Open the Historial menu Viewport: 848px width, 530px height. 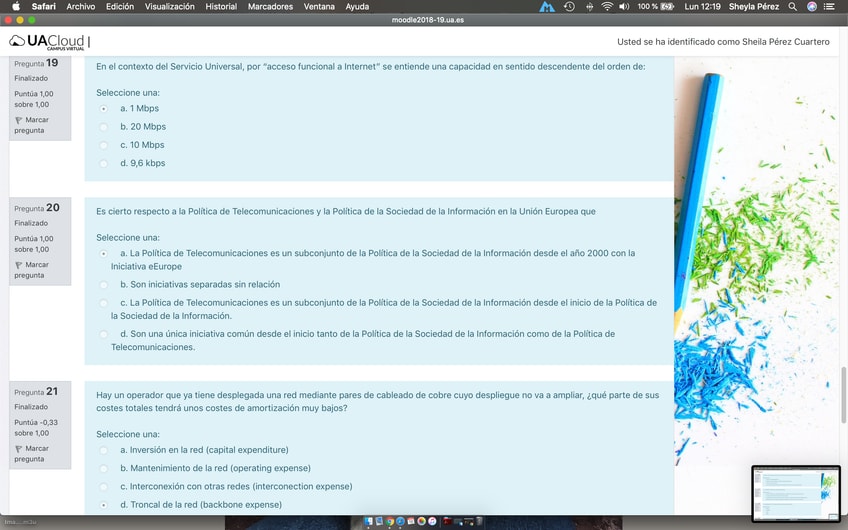pyautogui.click(x=221, y=6)
